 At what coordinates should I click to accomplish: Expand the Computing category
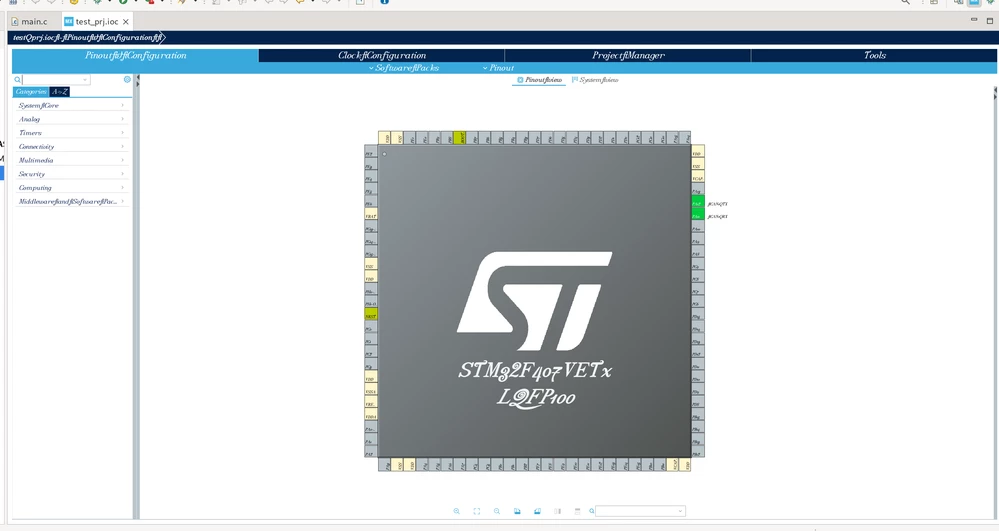coord(71,187)
